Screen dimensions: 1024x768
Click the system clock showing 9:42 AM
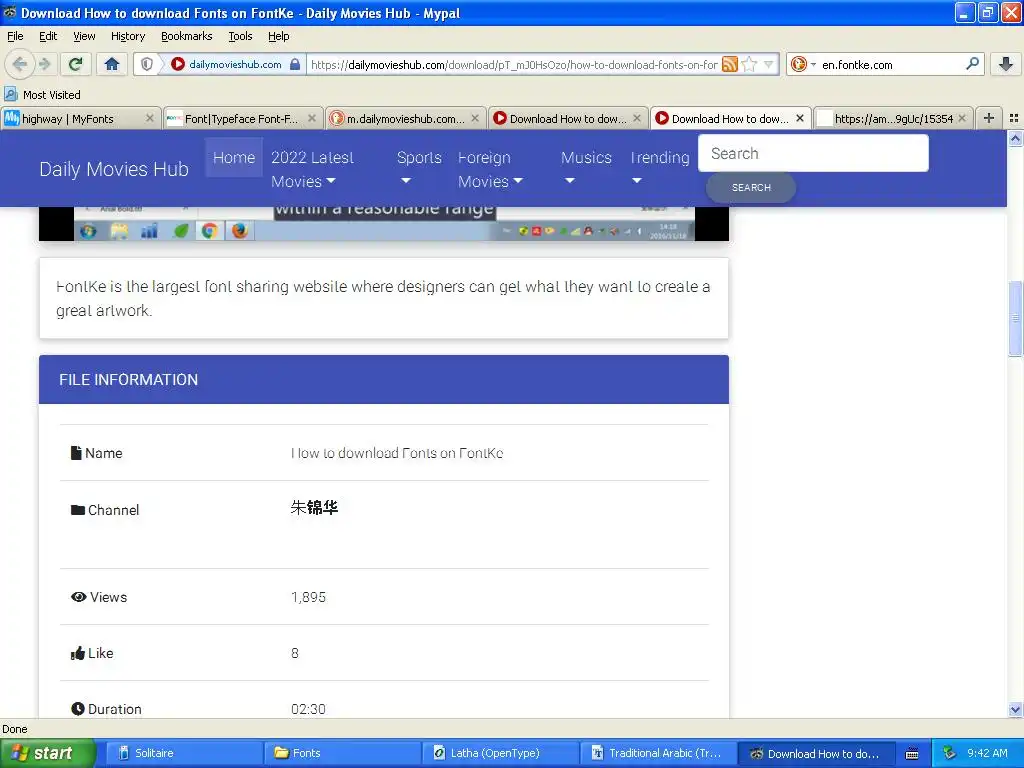click(x=987, y=753)
